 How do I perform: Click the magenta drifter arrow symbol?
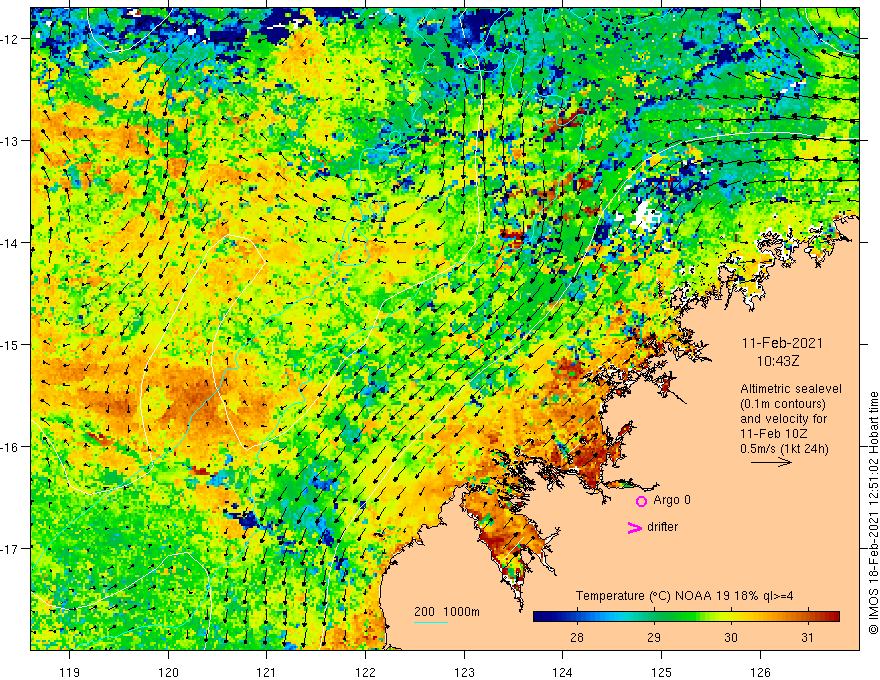(634, 527)
